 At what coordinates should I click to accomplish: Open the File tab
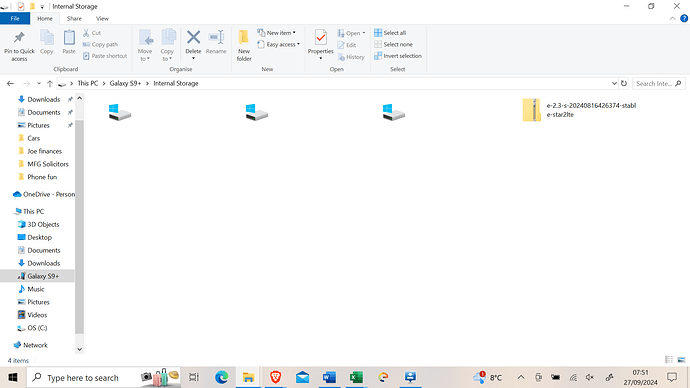pyautogui.click(x=15, y=18)
